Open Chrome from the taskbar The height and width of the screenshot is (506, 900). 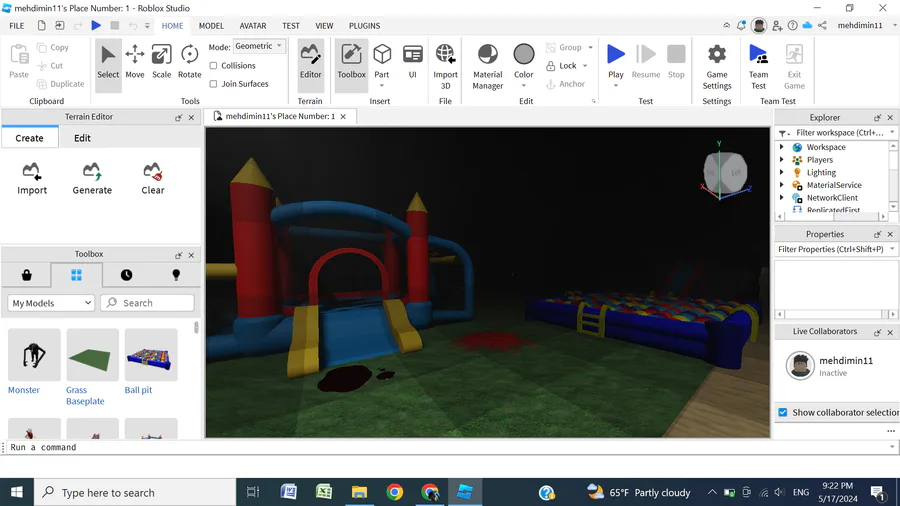click(394, 492)
